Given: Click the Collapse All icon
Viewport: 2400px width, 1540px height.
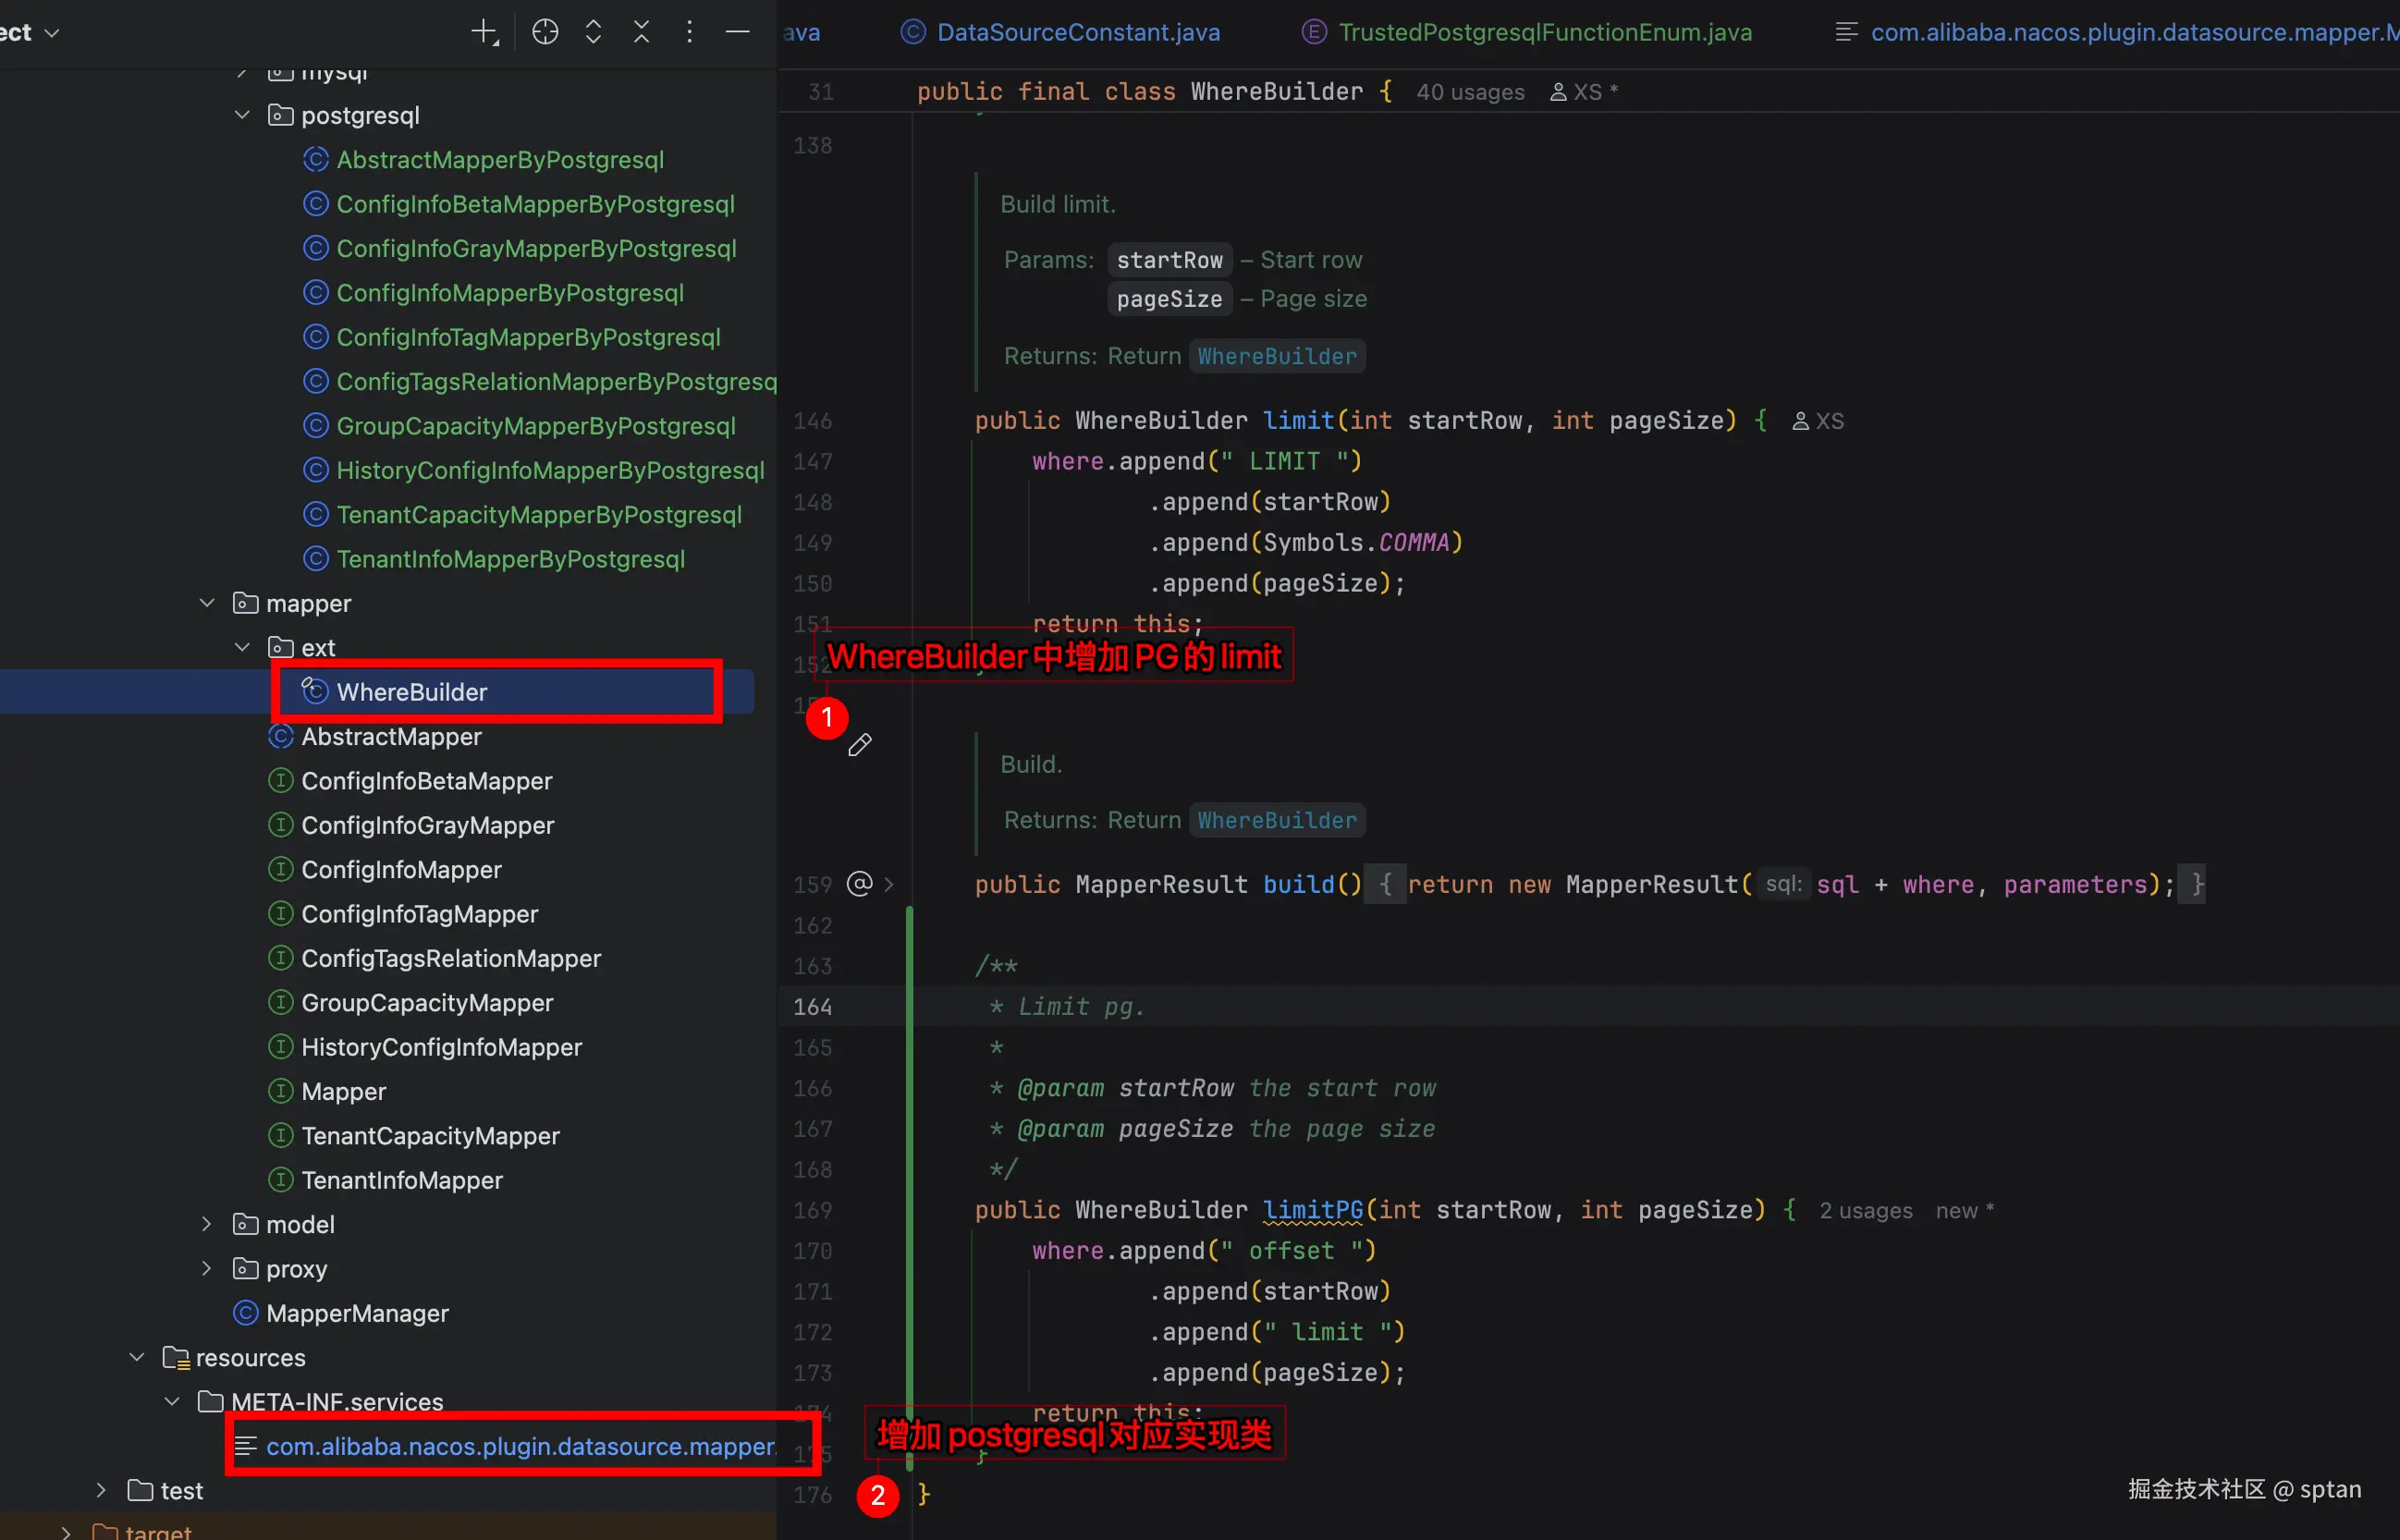Looking at the screenshot, I should [641, 32].
